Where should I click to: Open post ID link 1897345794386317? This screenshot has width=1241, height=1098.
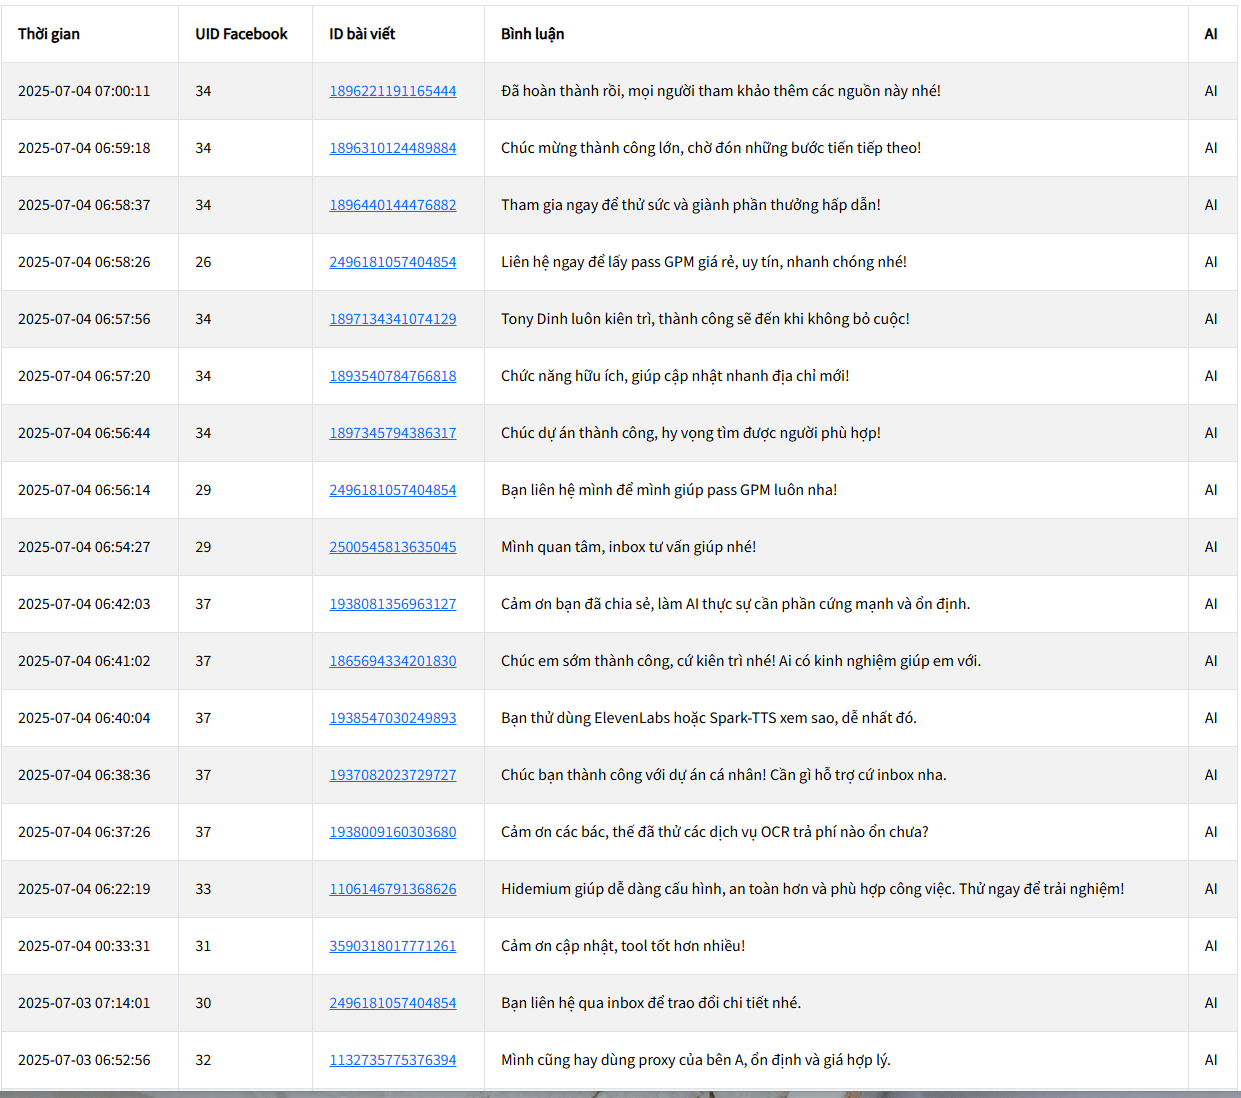tap(393, 433)
